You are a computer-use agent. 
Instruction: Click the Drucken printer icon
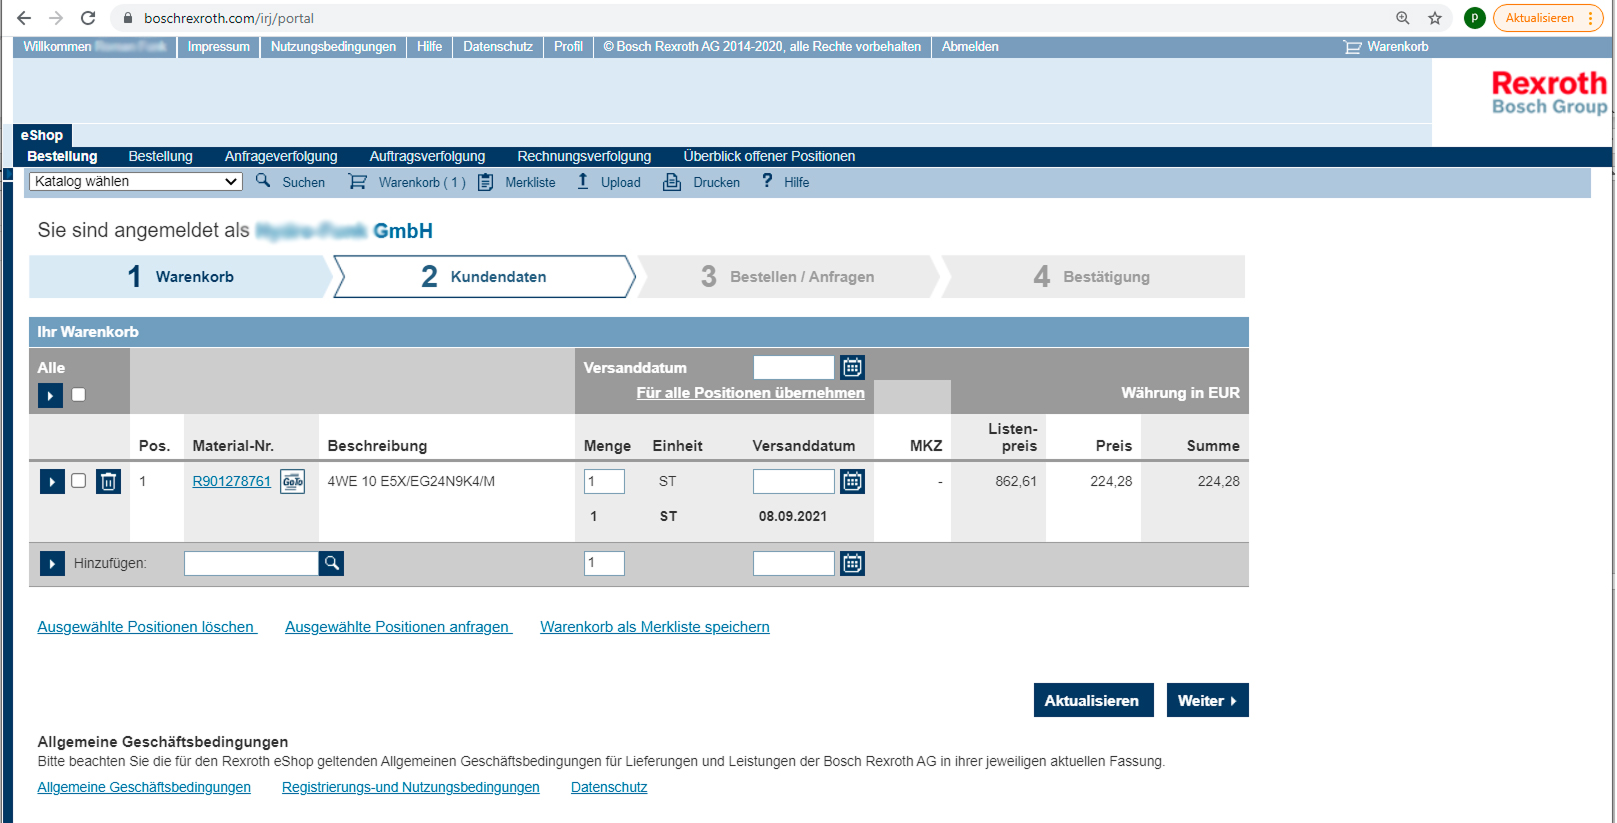coord(672,182)
